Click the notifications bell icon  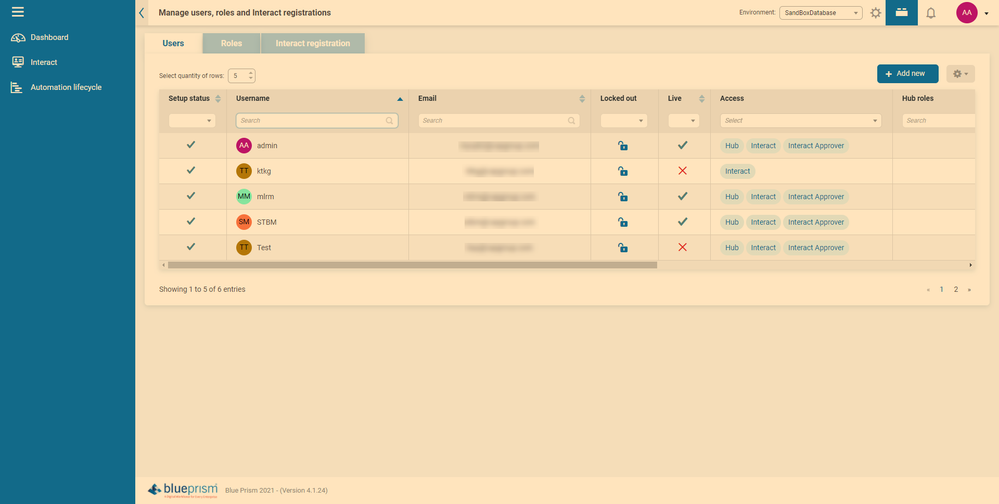[x=930, y=13]
